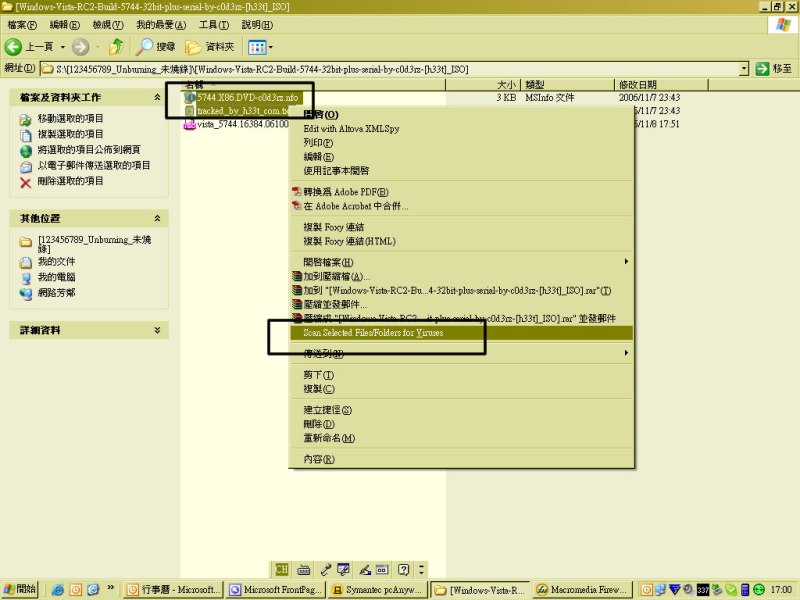Click the 移動選取的項目 task icon

tap(26, 120)
